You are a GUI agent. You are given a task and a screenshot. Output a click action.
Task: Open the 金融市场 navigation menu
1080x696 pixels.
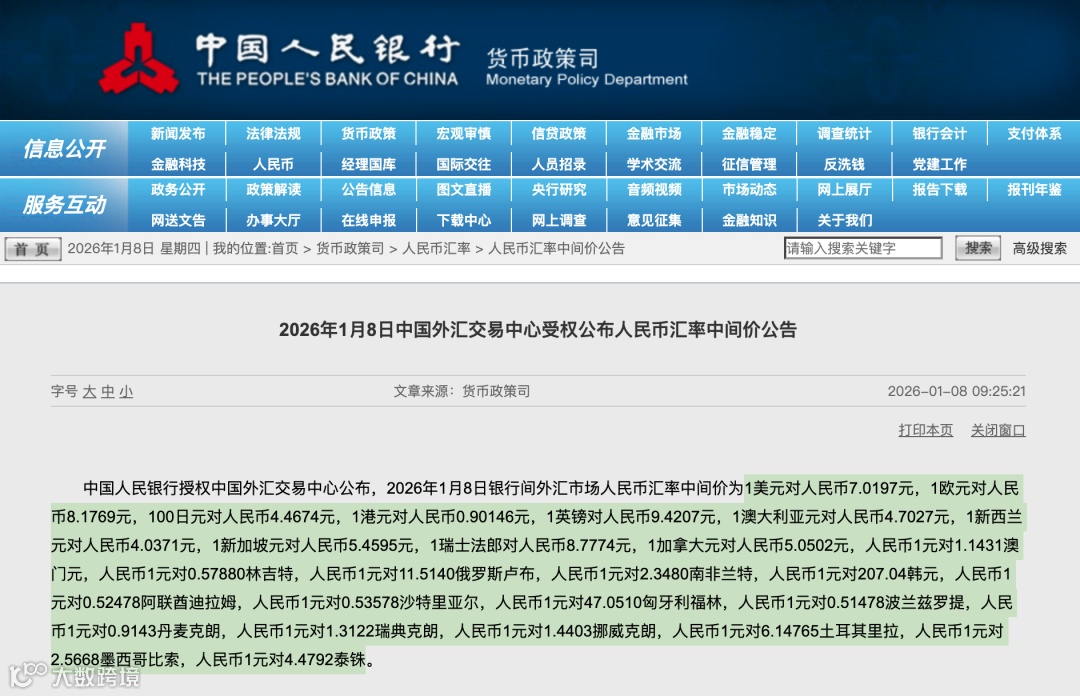[x=654, y=133]
